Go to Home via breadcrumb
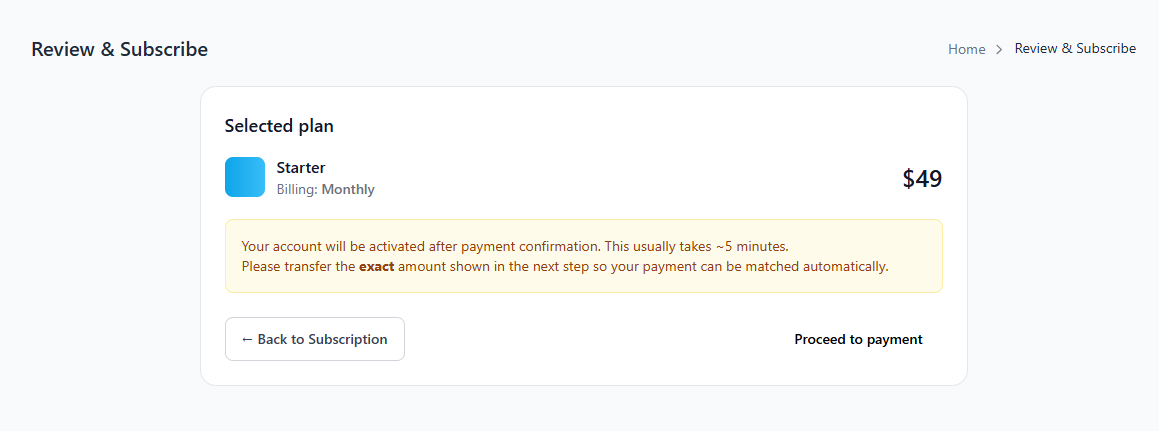Image resolution: width=1159 pixels, height=431 pixels. 966,49
